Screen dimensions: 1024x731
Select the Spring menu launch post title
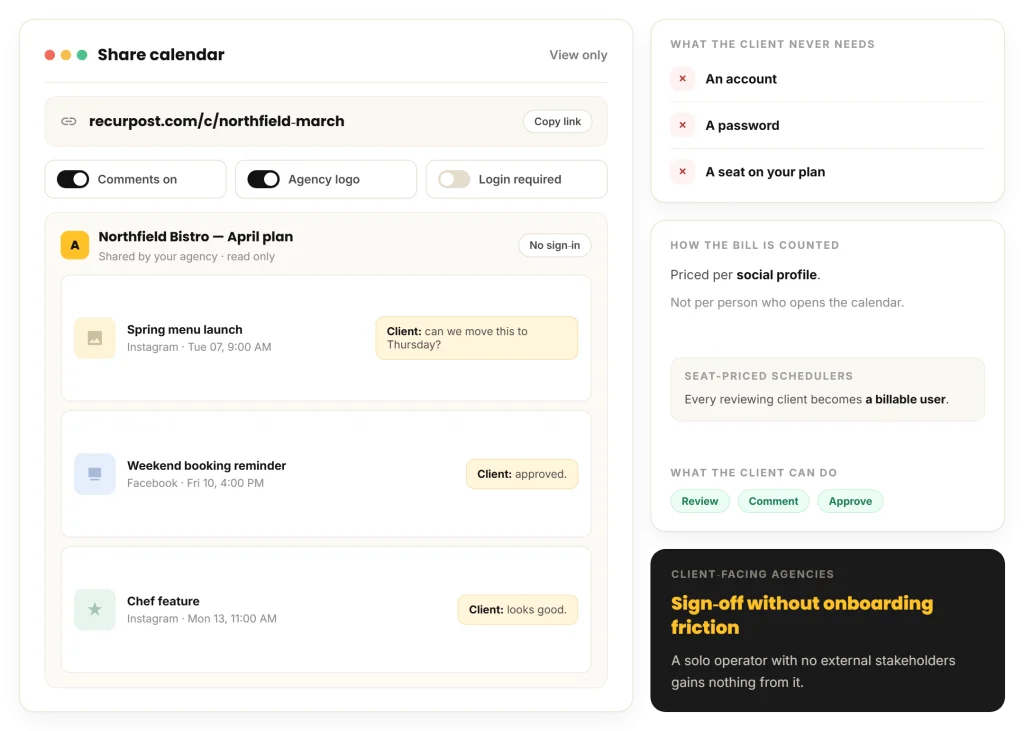(x=185, y=330)
